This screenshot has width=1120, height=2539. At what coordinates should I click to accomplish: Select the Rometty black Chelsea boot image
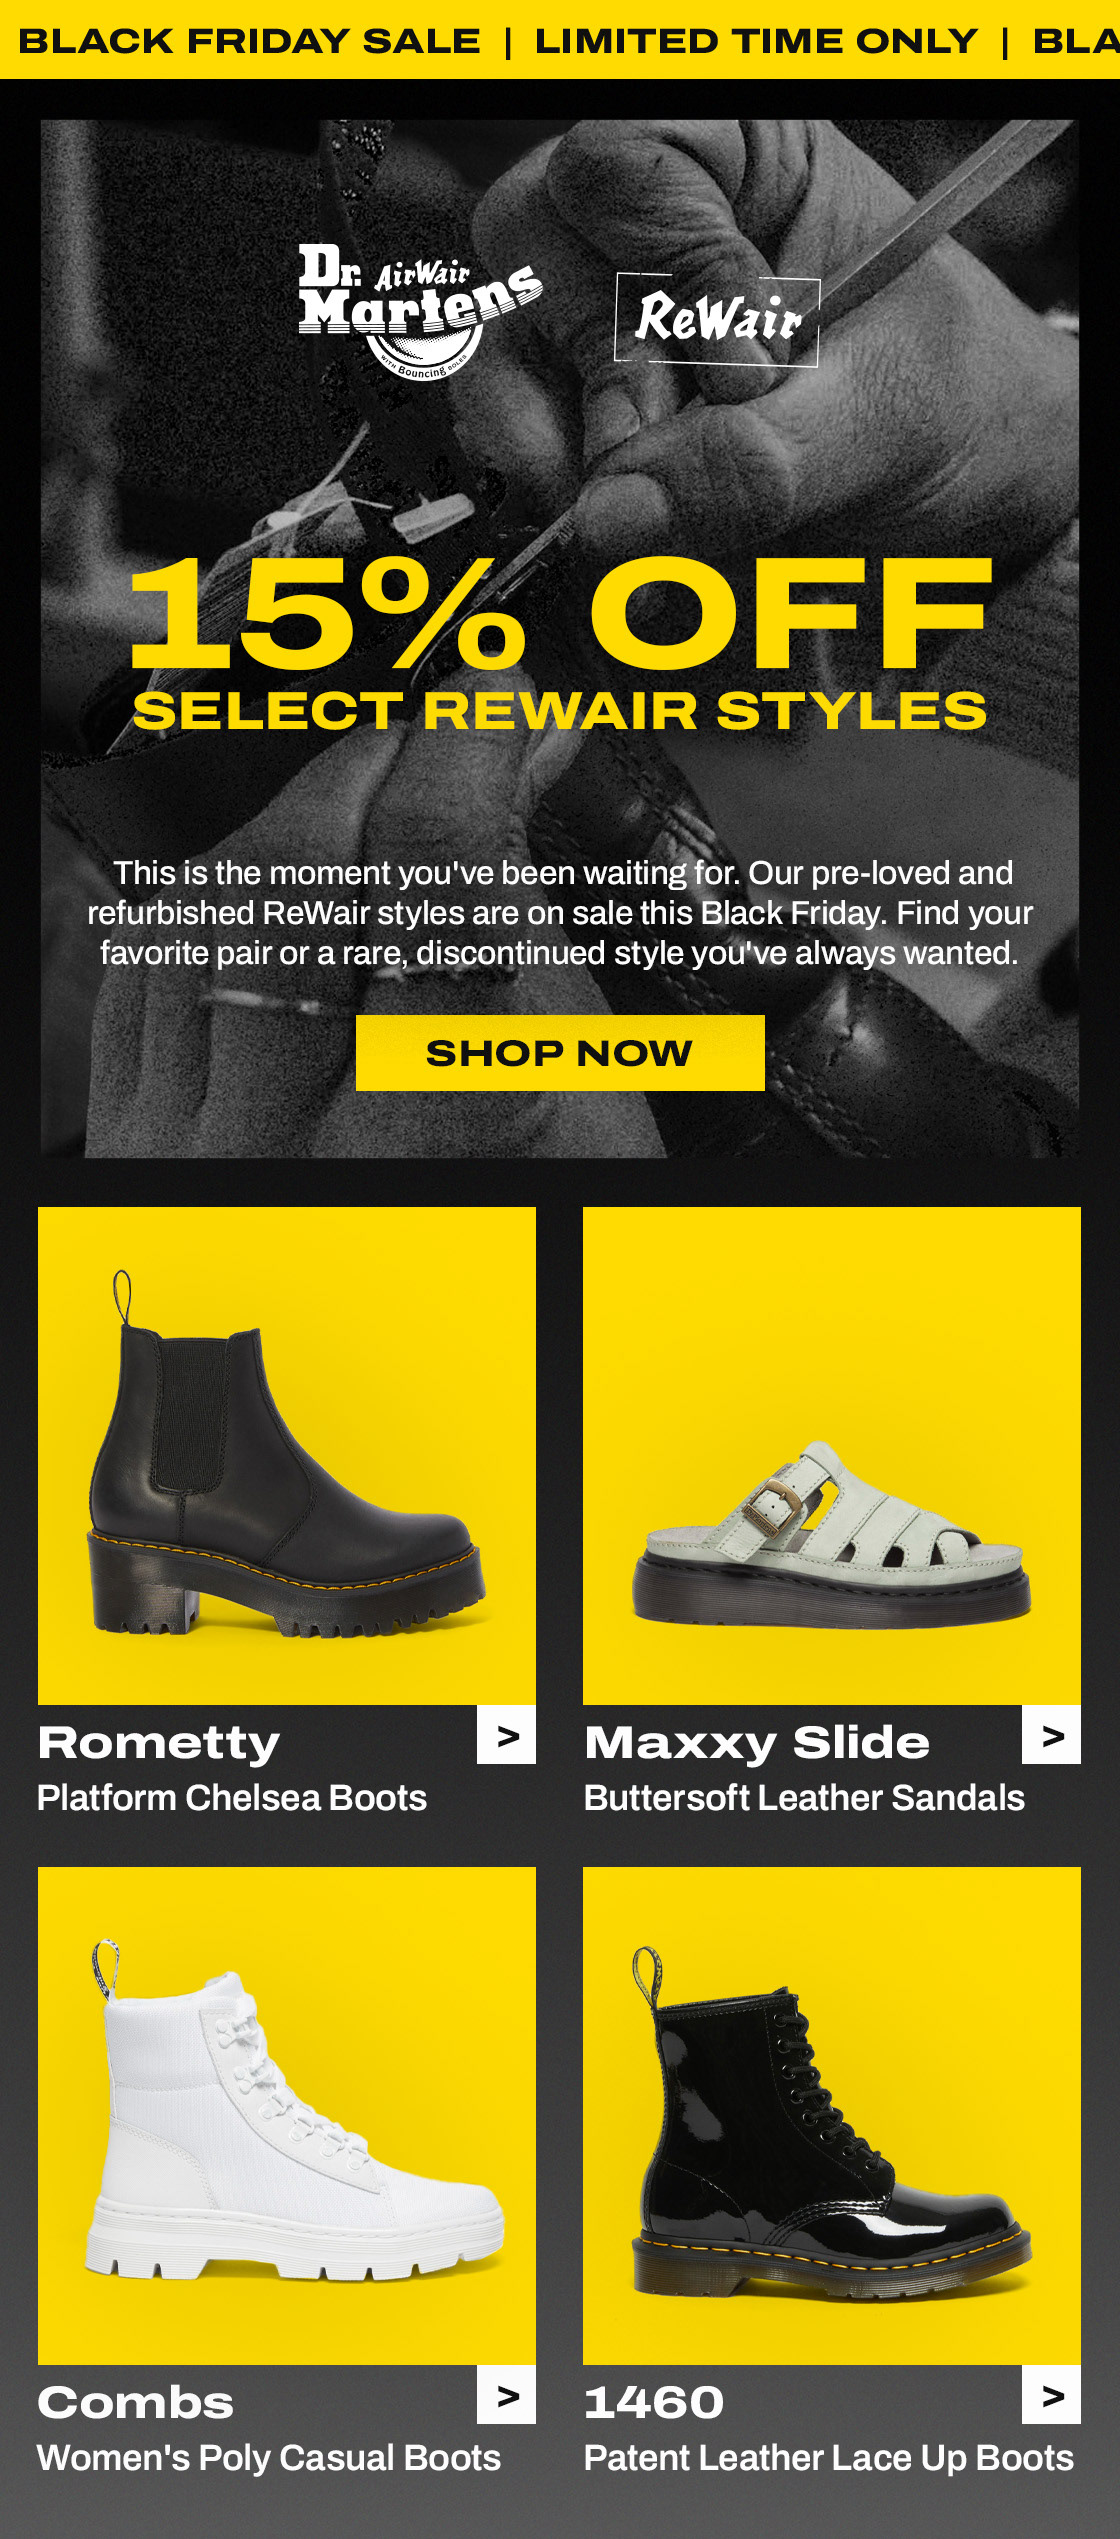click(287, 1456)
